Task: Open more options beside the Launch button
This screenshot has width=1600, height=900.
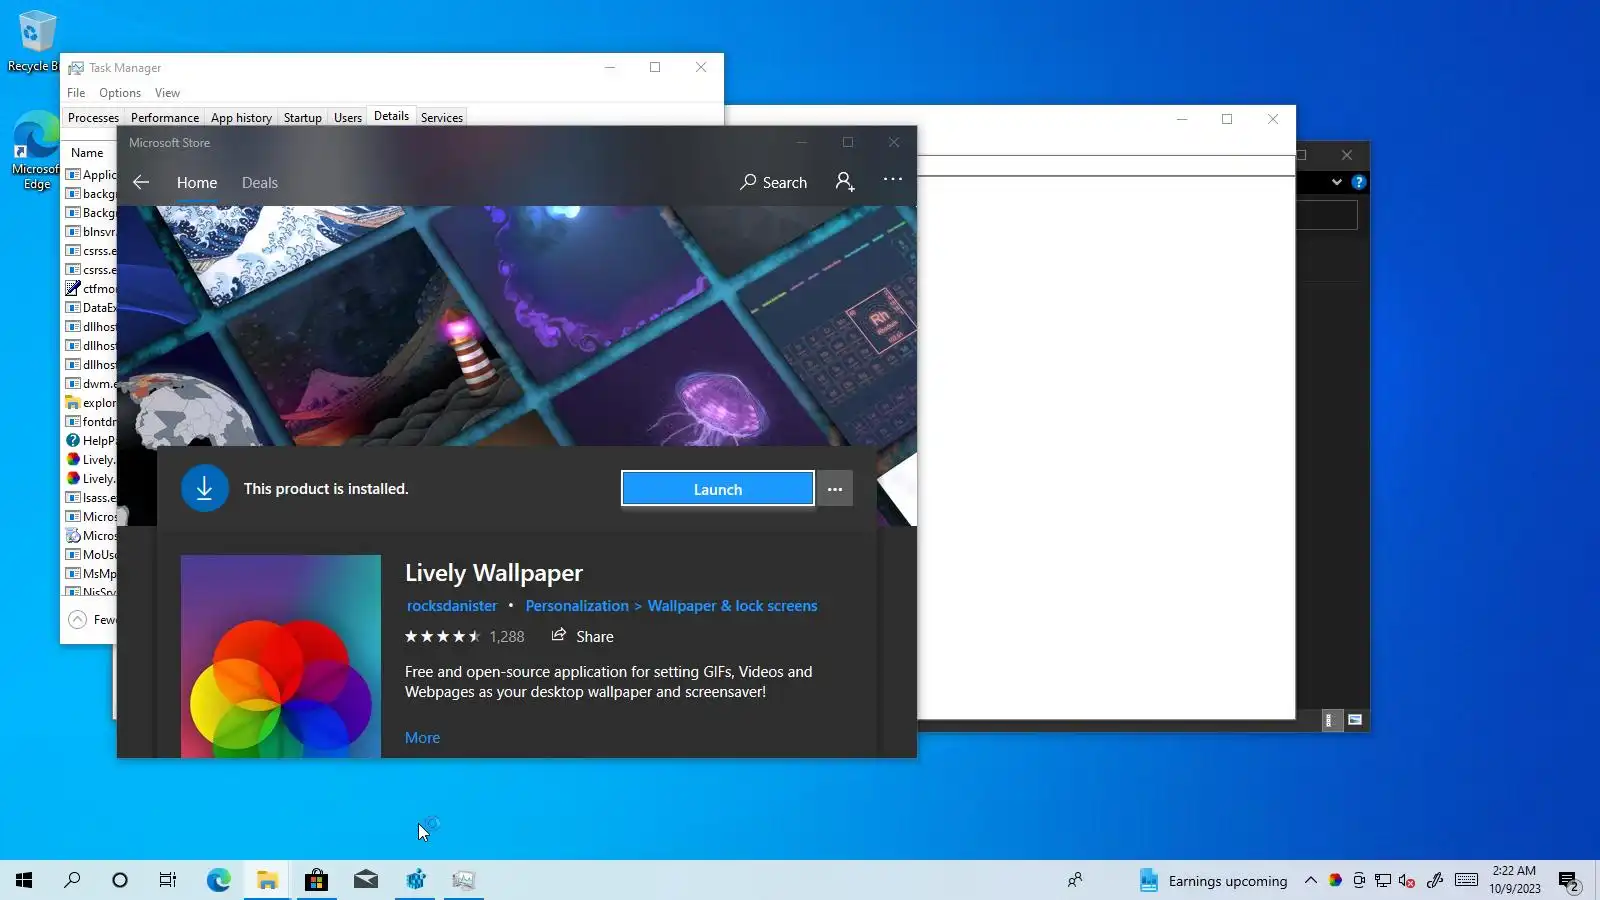Action: tap(835, 489)
